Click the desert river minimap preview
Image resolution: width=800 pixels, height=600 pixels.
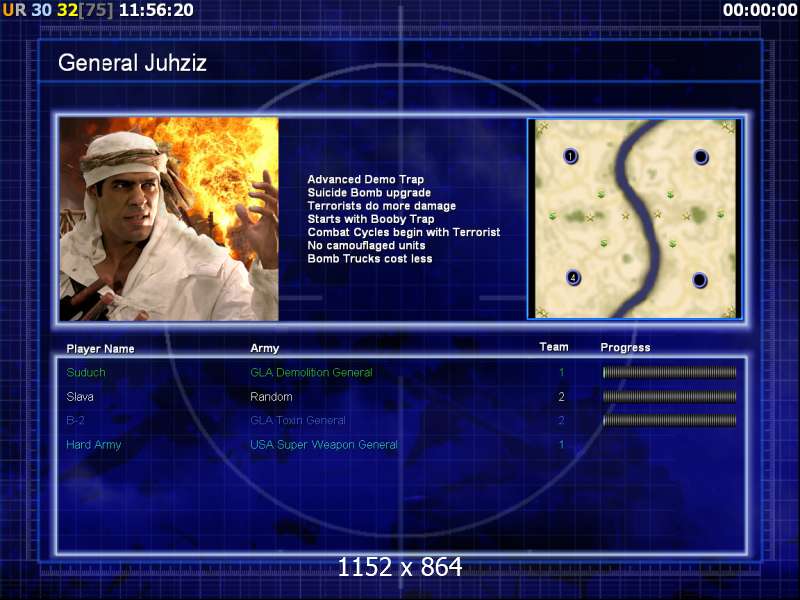[635, 219]
